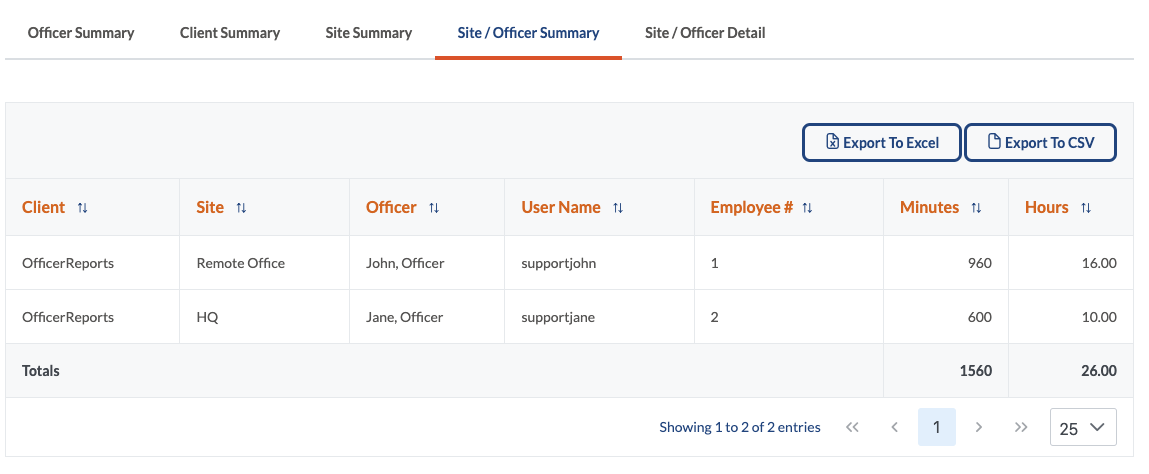Screen dimensions: 1149x474
Task: Switch to Client Summary tab
Action: 230,33
